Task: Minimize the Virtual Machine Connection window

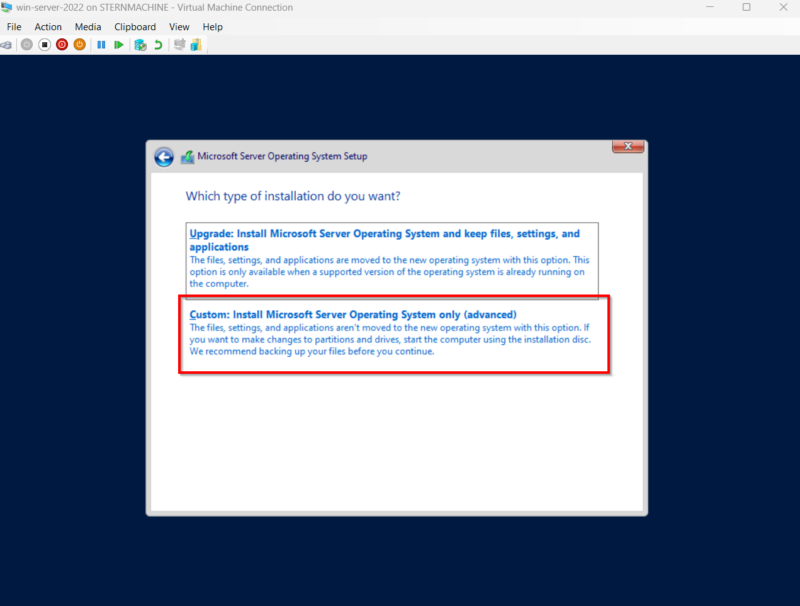Action: pyautogui.click(x=710, y=7)
